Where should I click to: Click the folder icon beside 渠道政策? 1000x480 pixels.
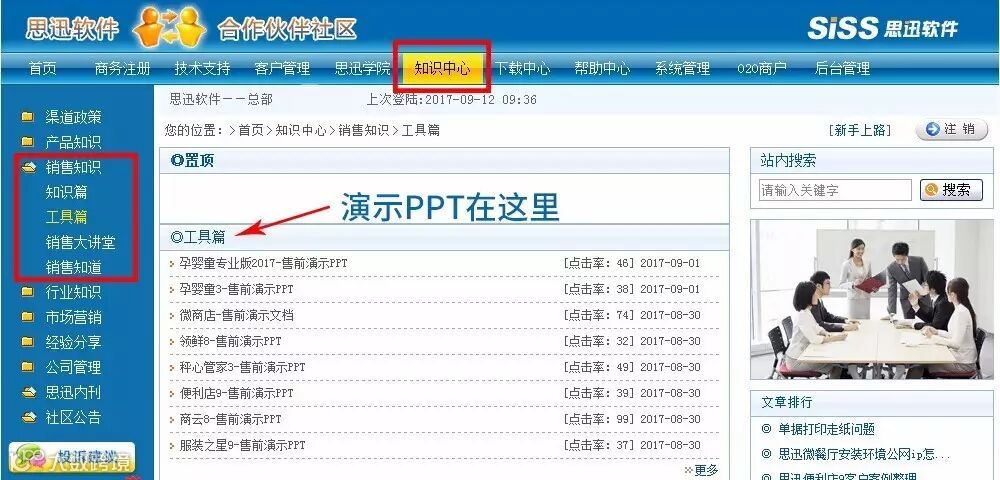[27, 117]
